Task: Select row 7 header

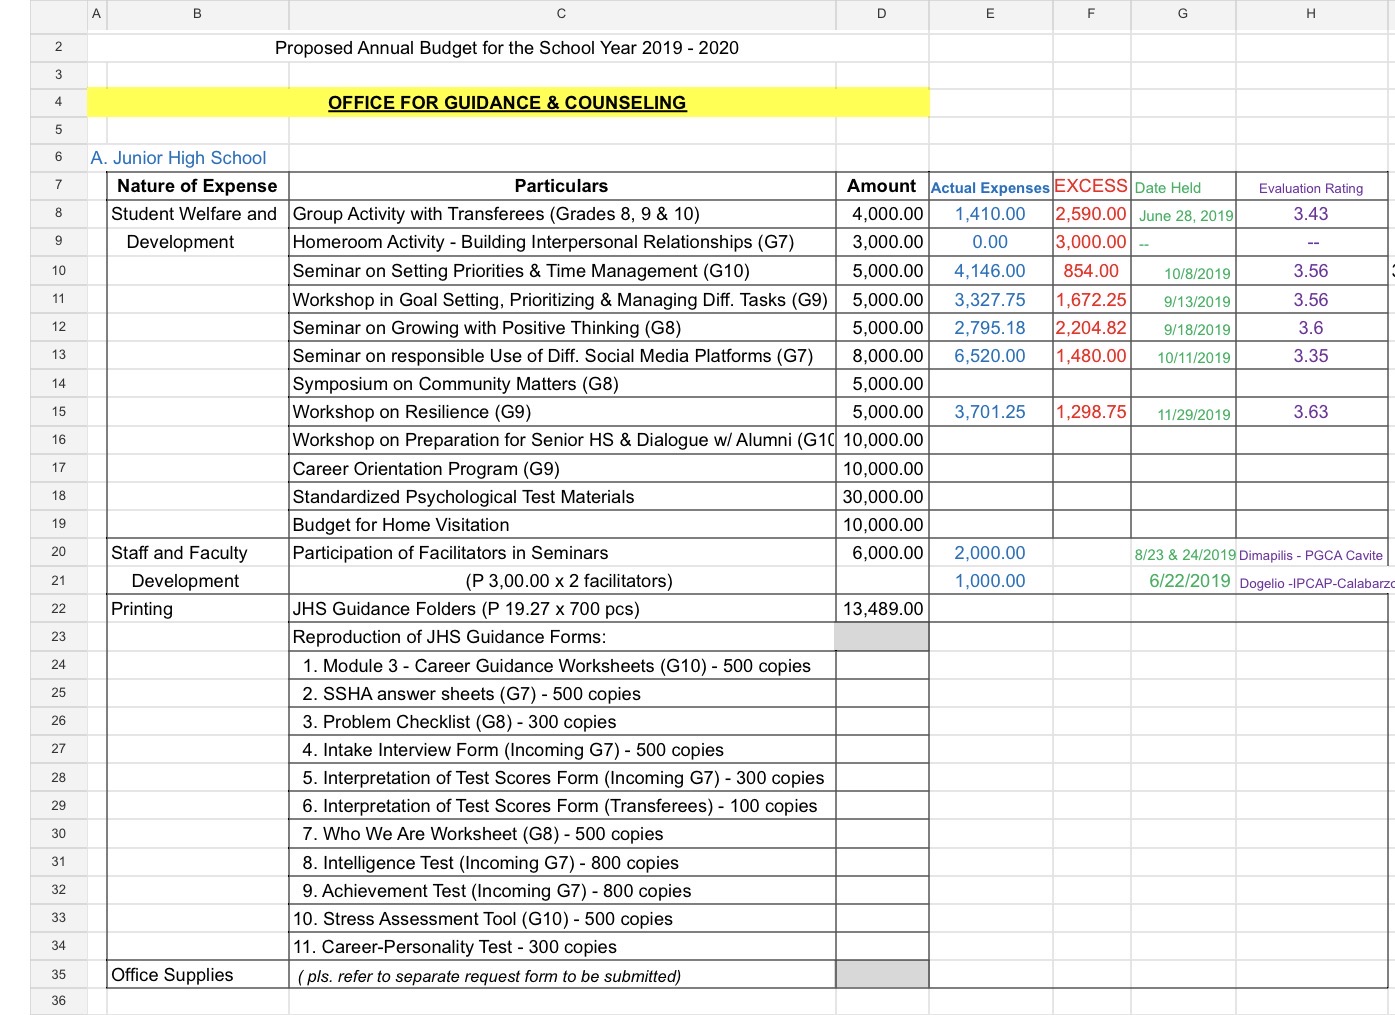Action: [x=58, y=185]
